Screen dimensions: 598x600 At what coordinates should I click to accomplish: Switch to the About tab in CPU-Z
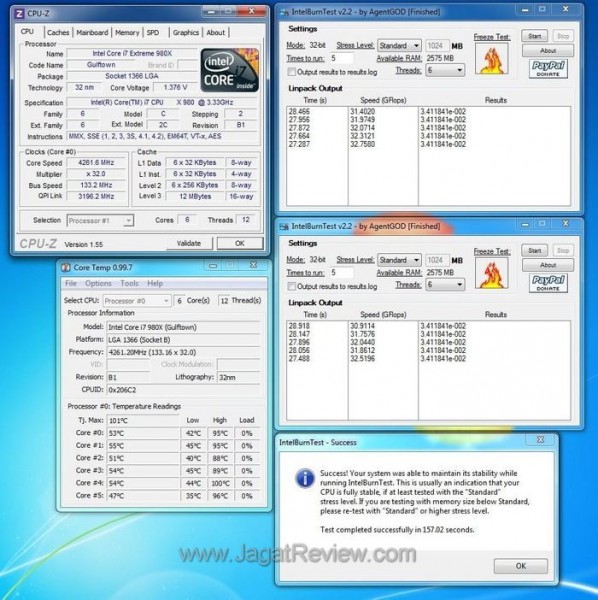click(x=216, y=33)
